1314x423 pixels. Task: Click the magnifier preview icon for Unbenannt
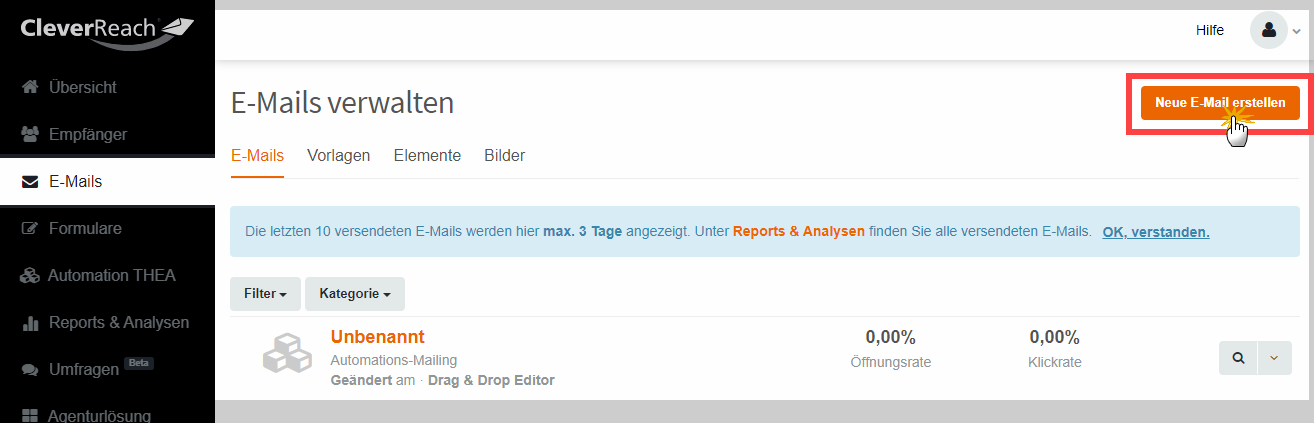click(x=1238, y=358)
